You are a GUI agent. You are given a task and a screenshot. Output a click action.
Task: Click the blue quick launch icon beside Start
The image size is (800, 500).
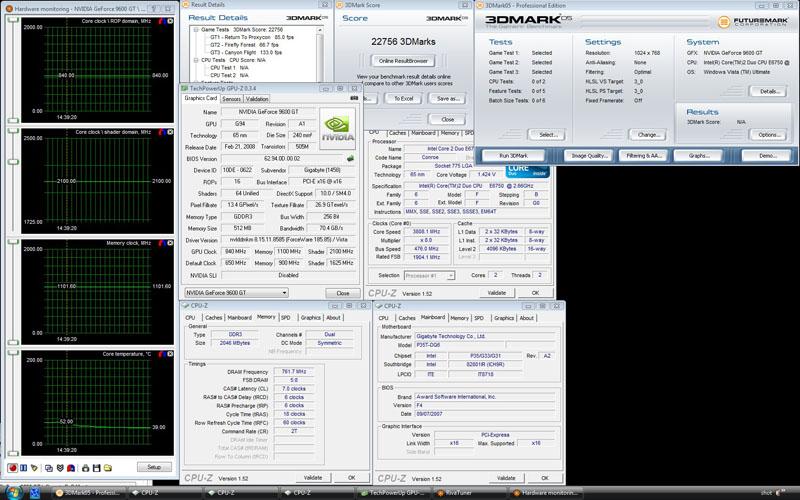[x=35, y=493]
